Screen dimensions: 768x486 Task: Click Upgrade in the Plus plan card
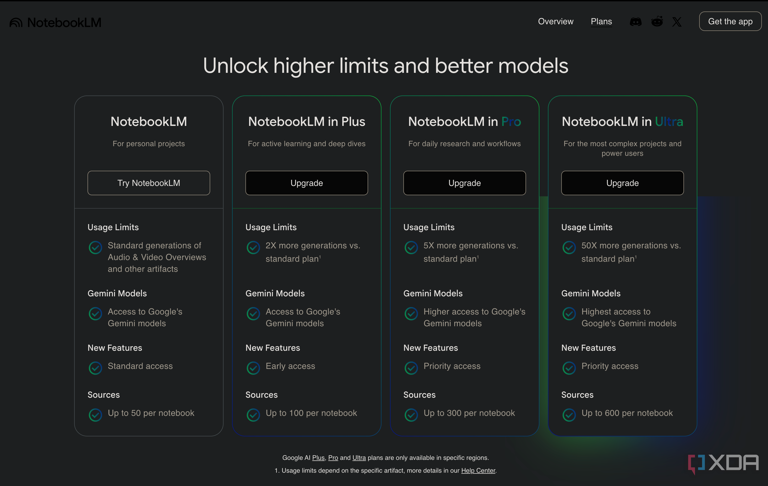307,183
